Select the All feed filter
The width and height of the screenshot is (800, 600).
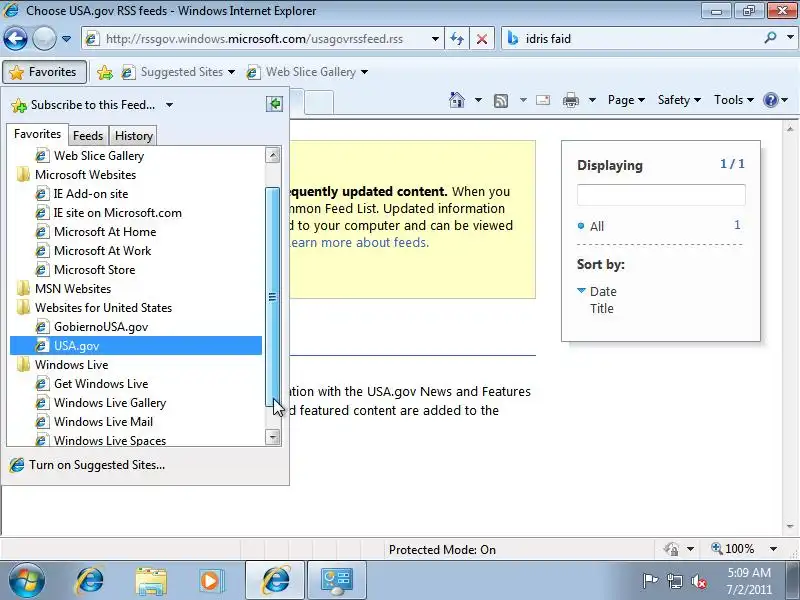click(x=596, y=227)
